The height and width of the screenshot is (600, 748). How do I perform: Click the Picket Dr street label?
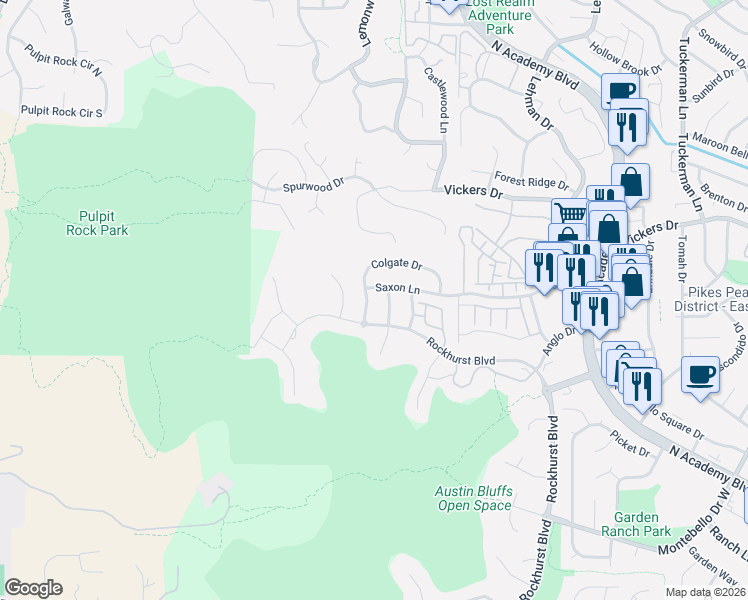pos(630,444)
